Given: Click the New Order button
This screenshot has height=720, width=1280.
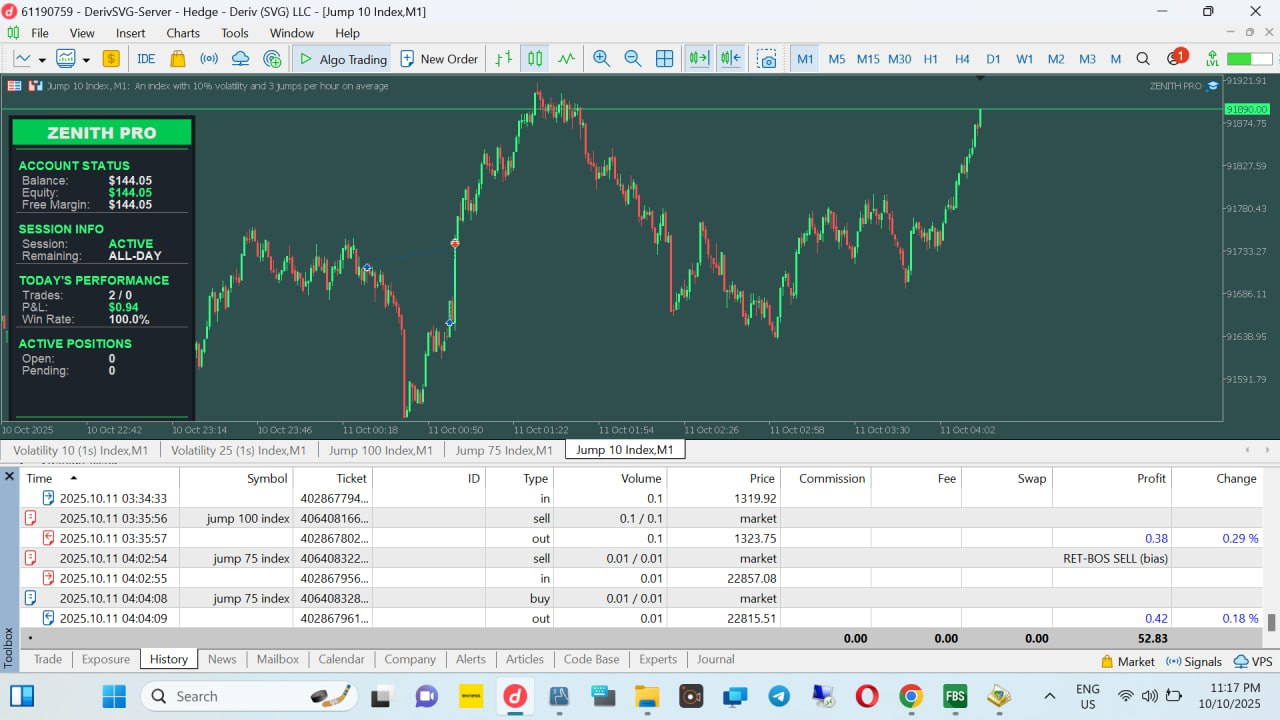Looking at the screenshot, I should coord(438,59).
